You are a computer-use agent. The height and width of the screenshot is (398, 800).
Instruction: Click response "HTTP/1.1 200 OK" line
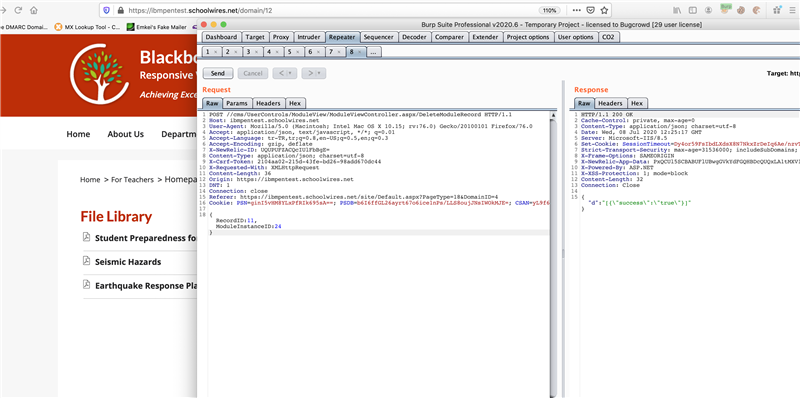coord(607,115)
